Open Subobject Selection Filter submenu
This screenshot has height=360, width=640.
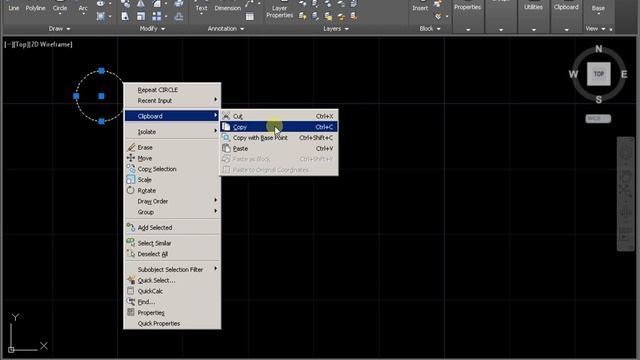click(172, 269)
